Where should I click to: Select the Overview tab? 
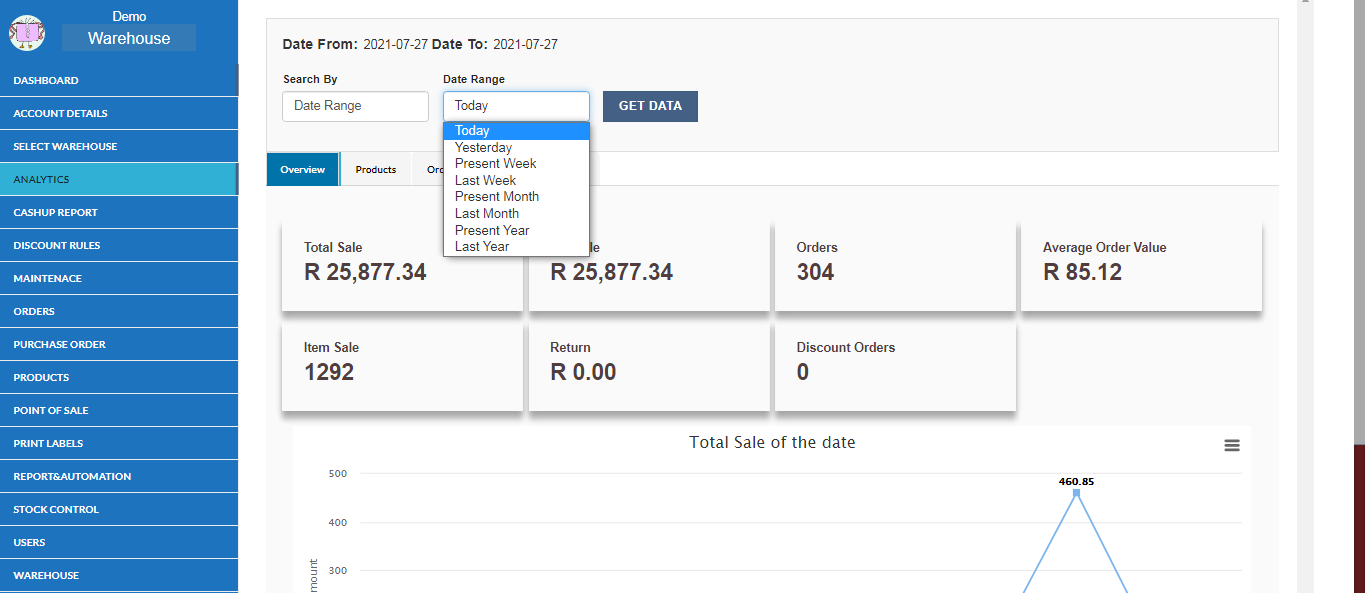[x=302, y=169]
